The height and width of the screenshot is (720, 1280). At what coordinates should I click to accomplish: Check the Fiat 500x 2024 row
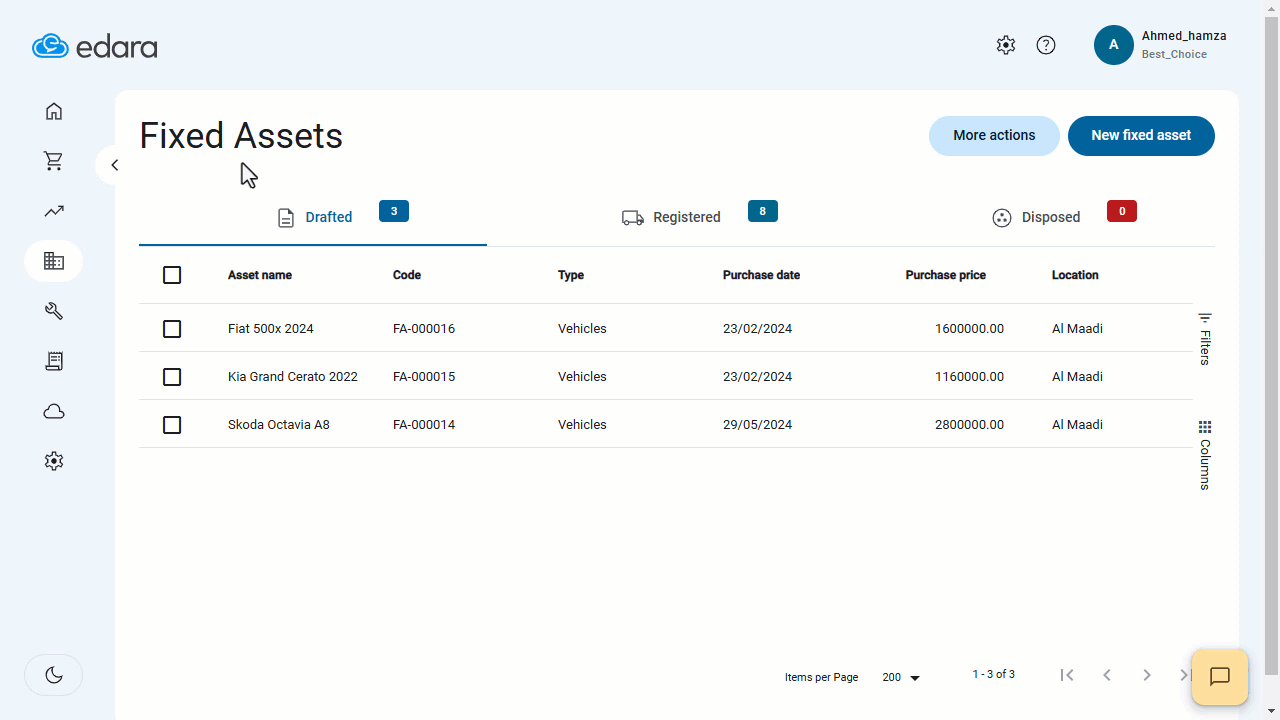click(172, 329)
